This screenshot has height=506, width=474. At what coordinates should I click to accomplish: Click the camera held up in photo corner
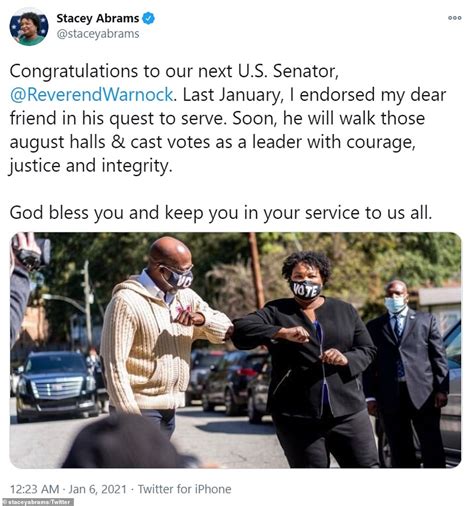pyautogui.click(x=29, y=251)
